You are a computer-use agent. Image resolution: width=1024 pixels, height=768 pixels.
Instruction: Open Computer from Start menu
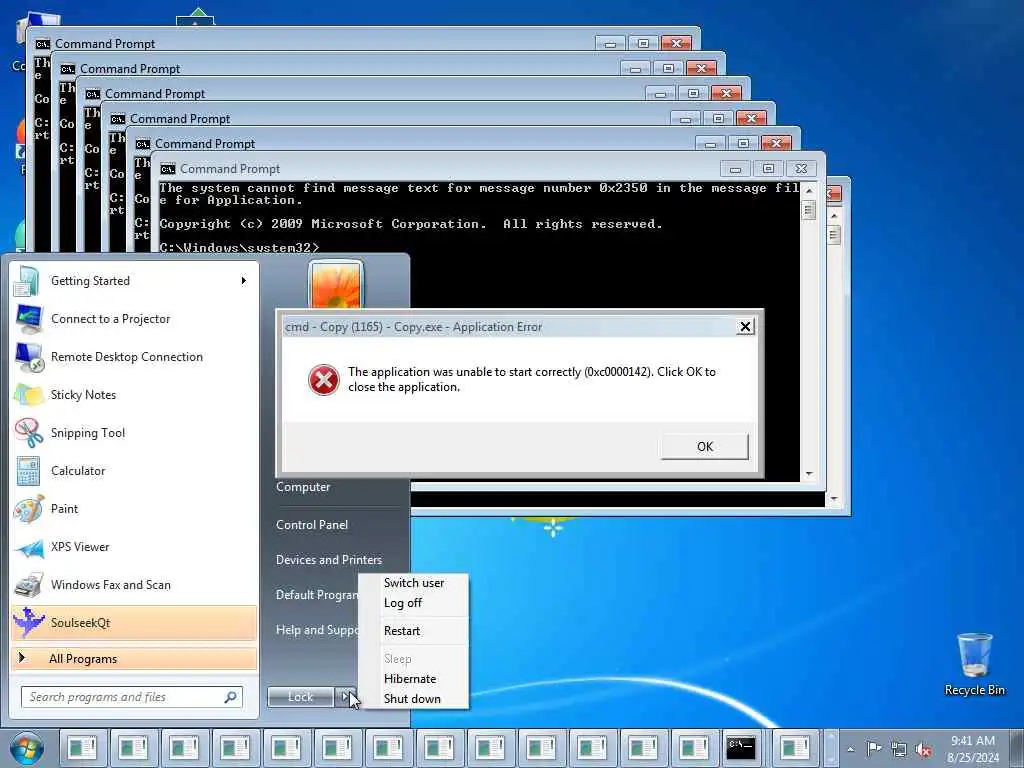pos(303,487)
